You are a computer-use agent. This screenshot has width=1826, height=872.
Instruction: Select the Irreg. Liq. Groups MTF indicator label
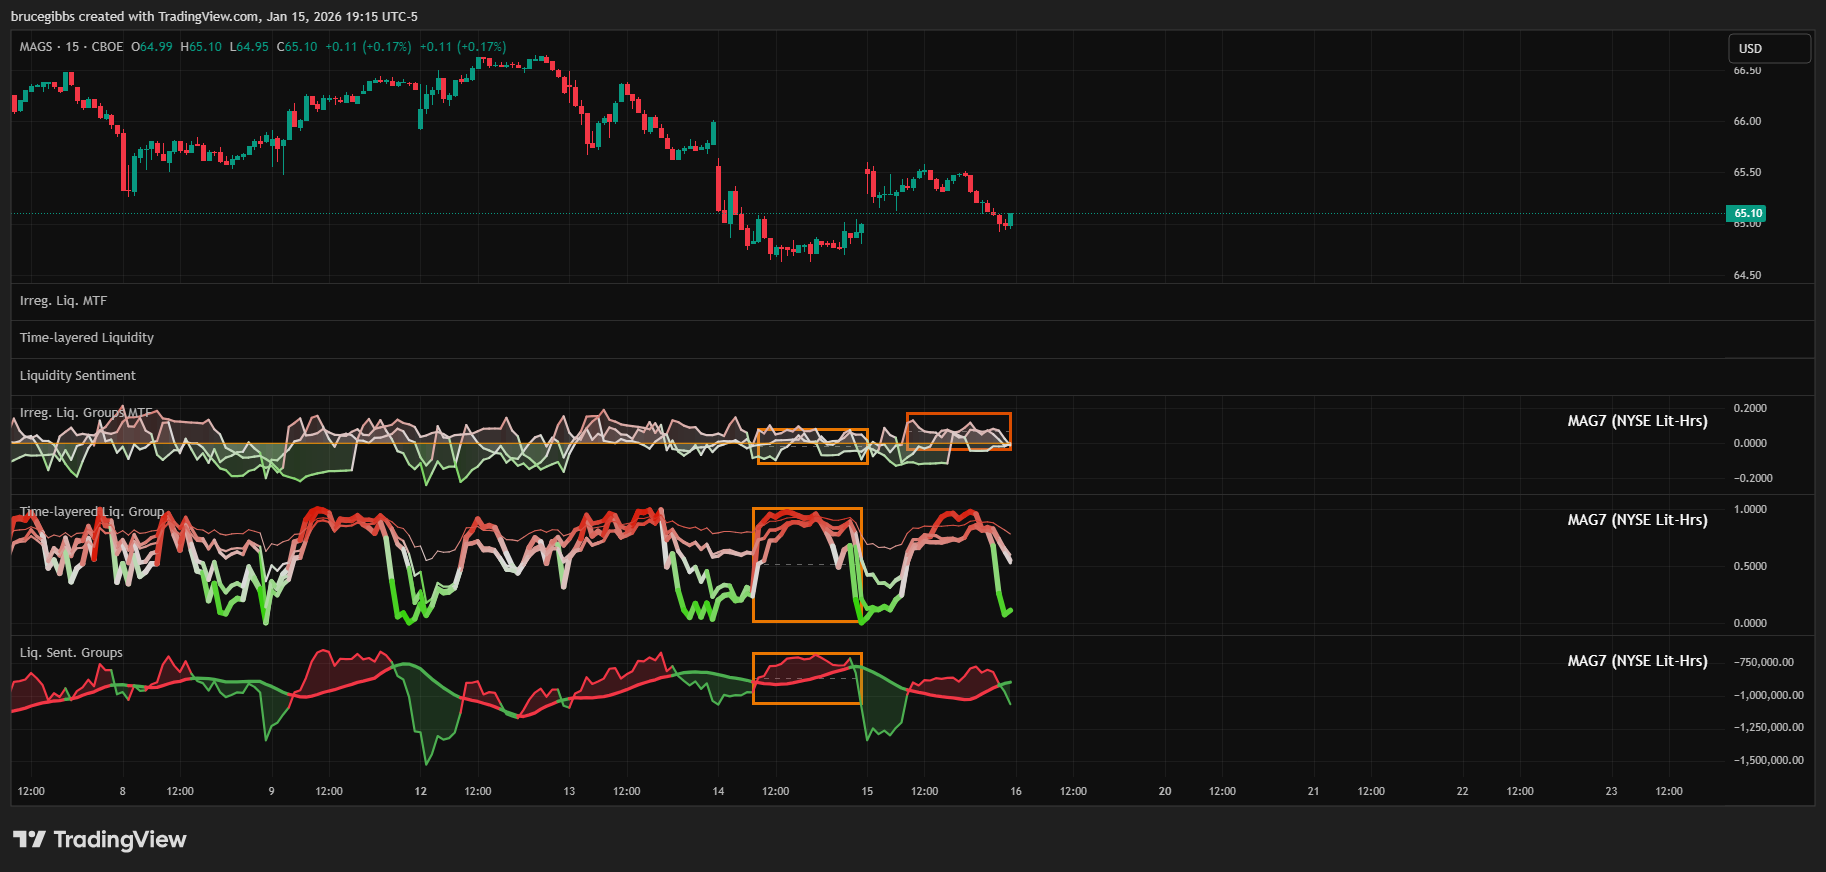click(x=86, y=413)
